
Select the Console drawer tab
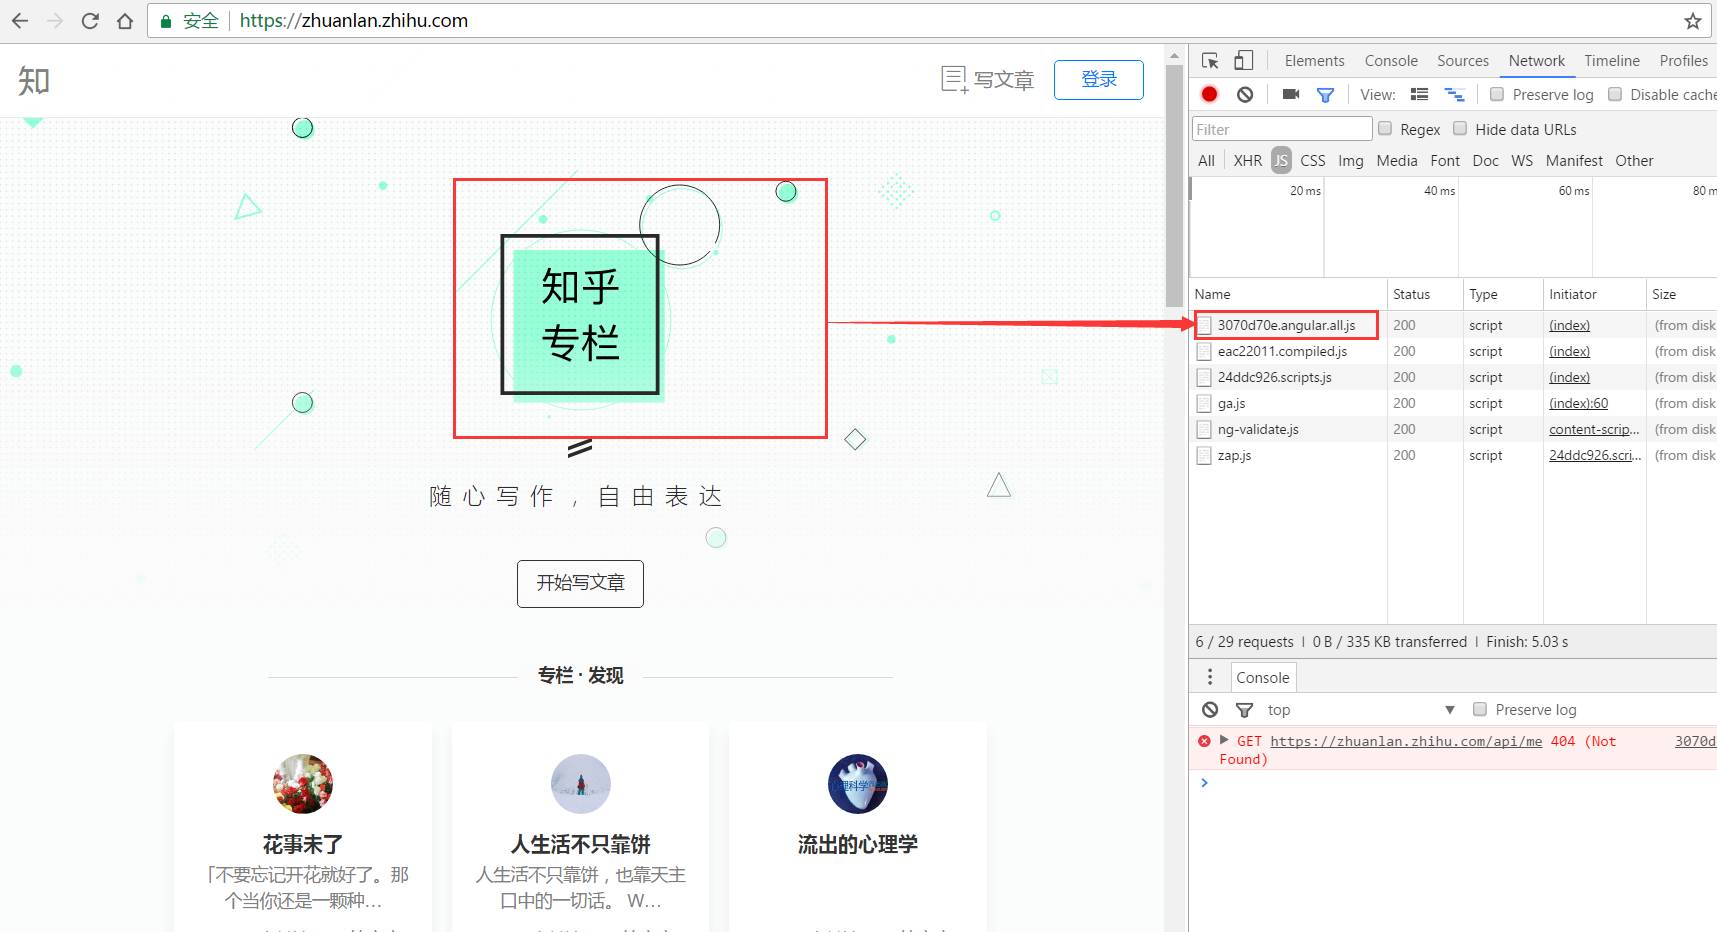pos(1263,677)
